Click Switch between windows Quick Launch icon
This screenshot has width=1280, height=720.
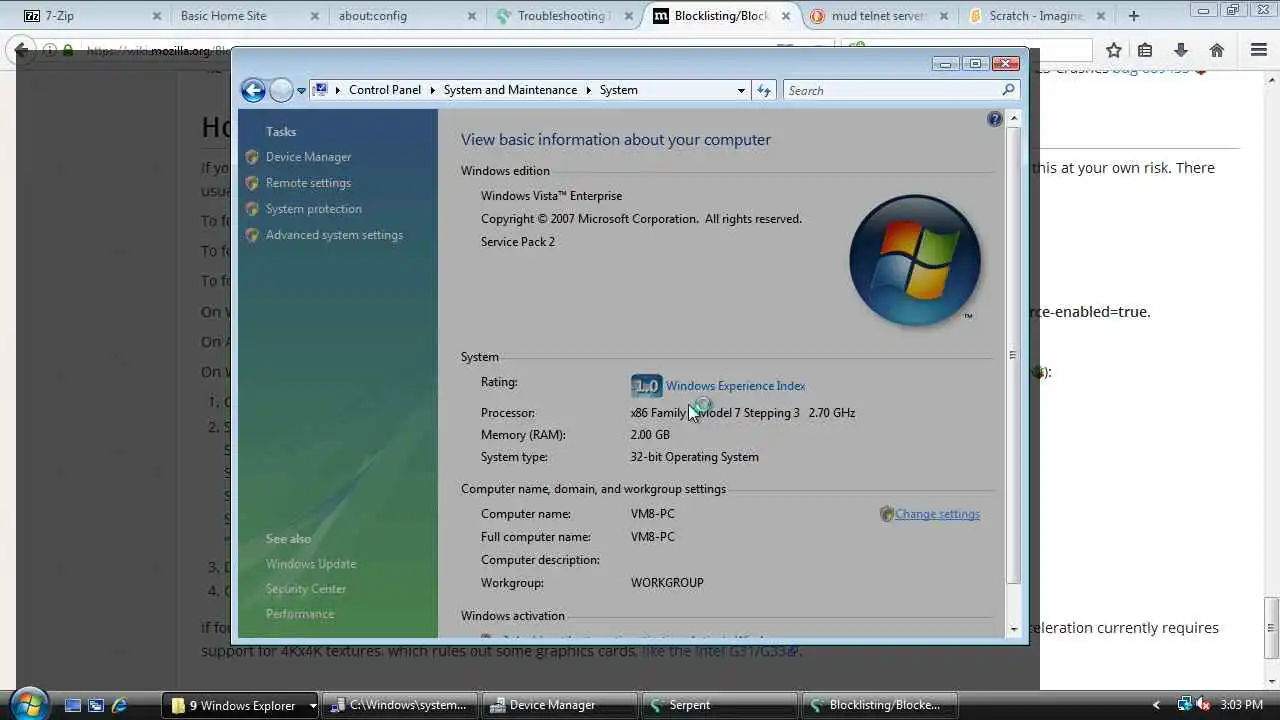[x=96, y=705]
